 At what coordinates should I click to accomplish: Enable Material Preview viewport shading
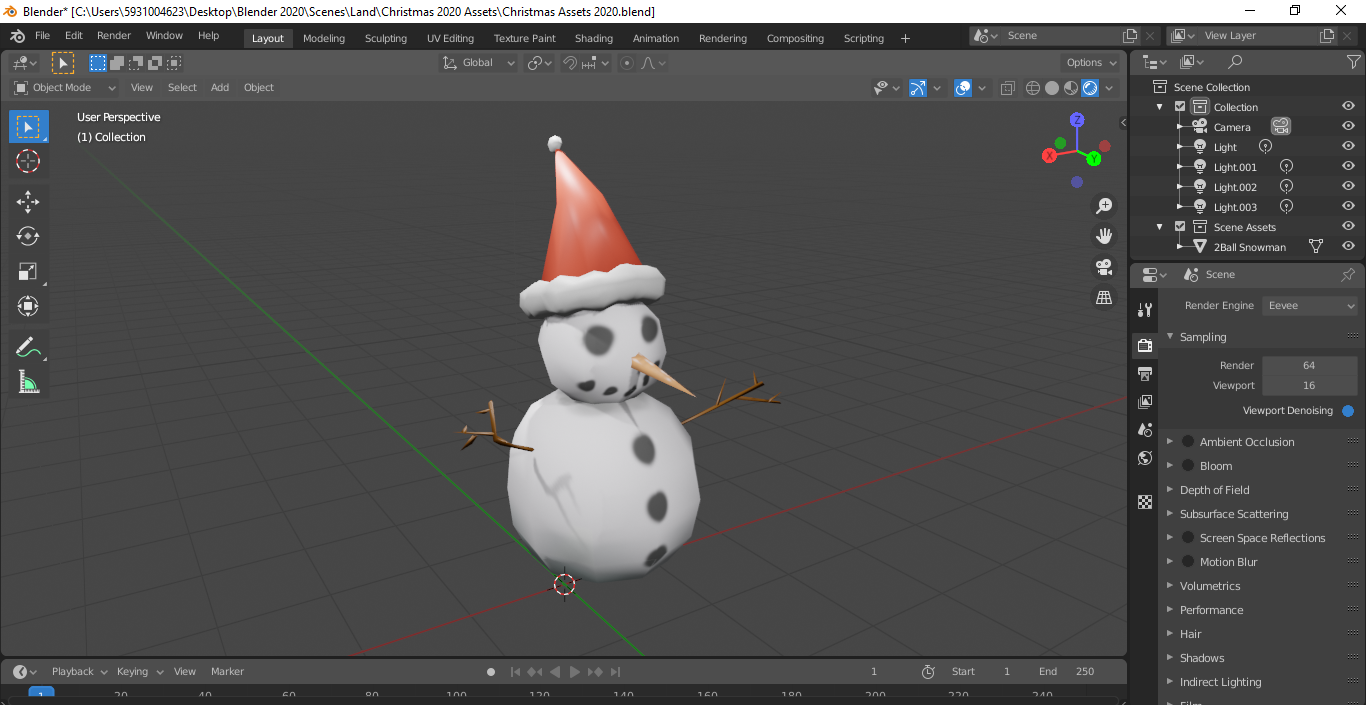point(1069,87)
